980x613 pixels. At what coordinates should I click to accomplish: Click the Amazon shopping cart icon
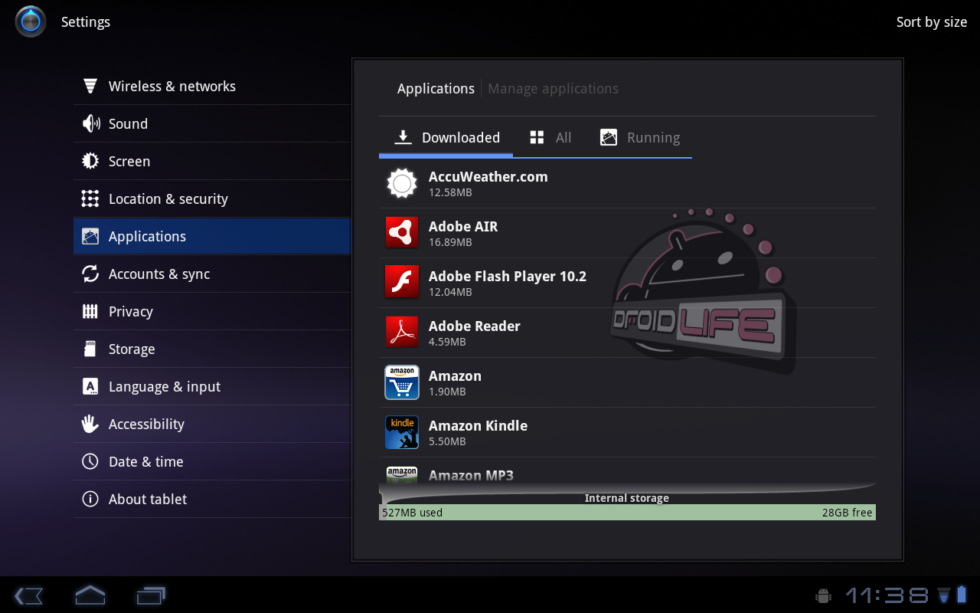pyautogui.click(x=402, y=382)
